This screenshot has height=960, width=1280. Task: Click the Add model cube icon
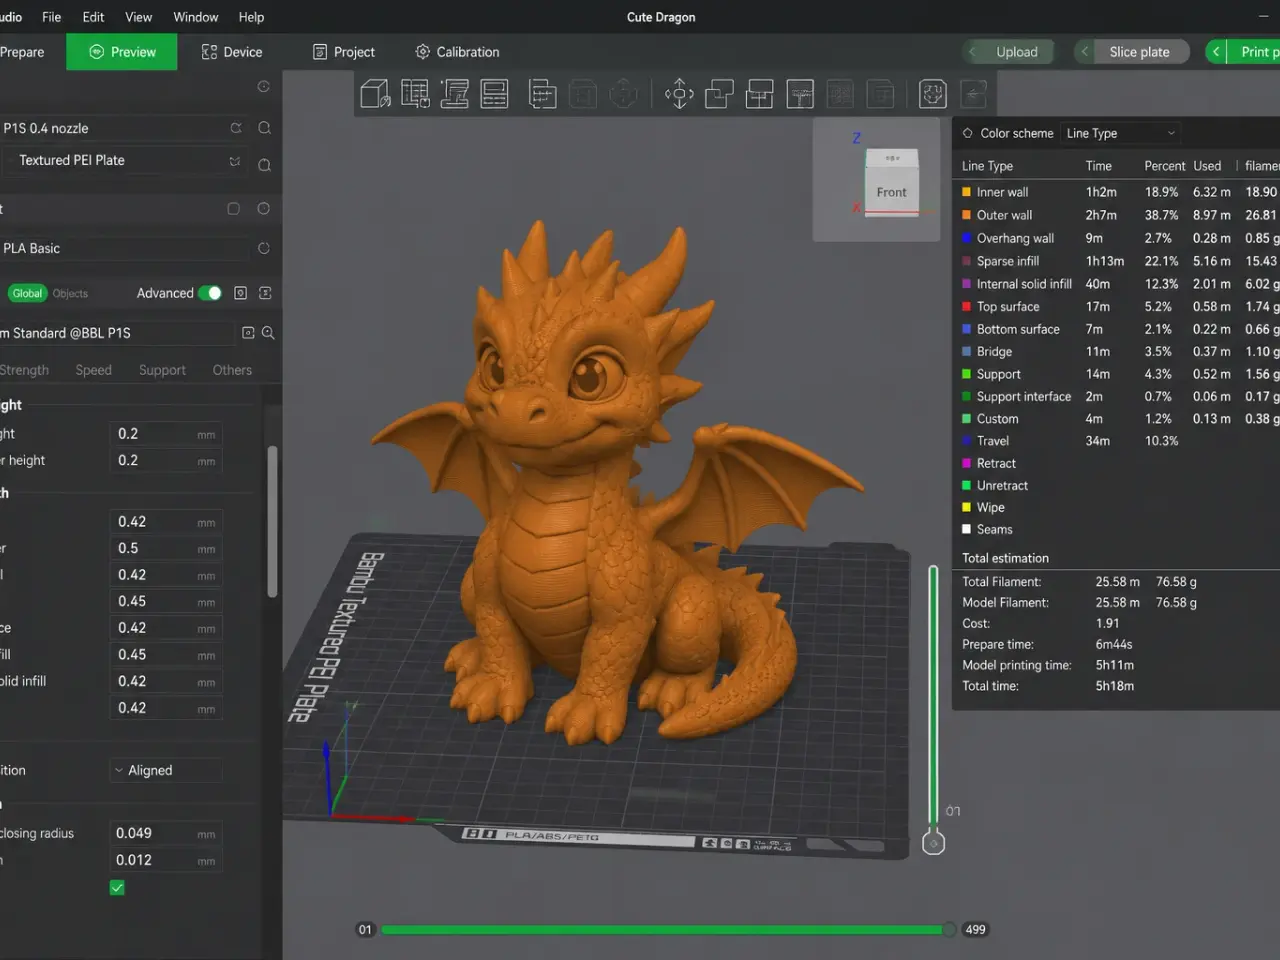click(x=375, y=94)
